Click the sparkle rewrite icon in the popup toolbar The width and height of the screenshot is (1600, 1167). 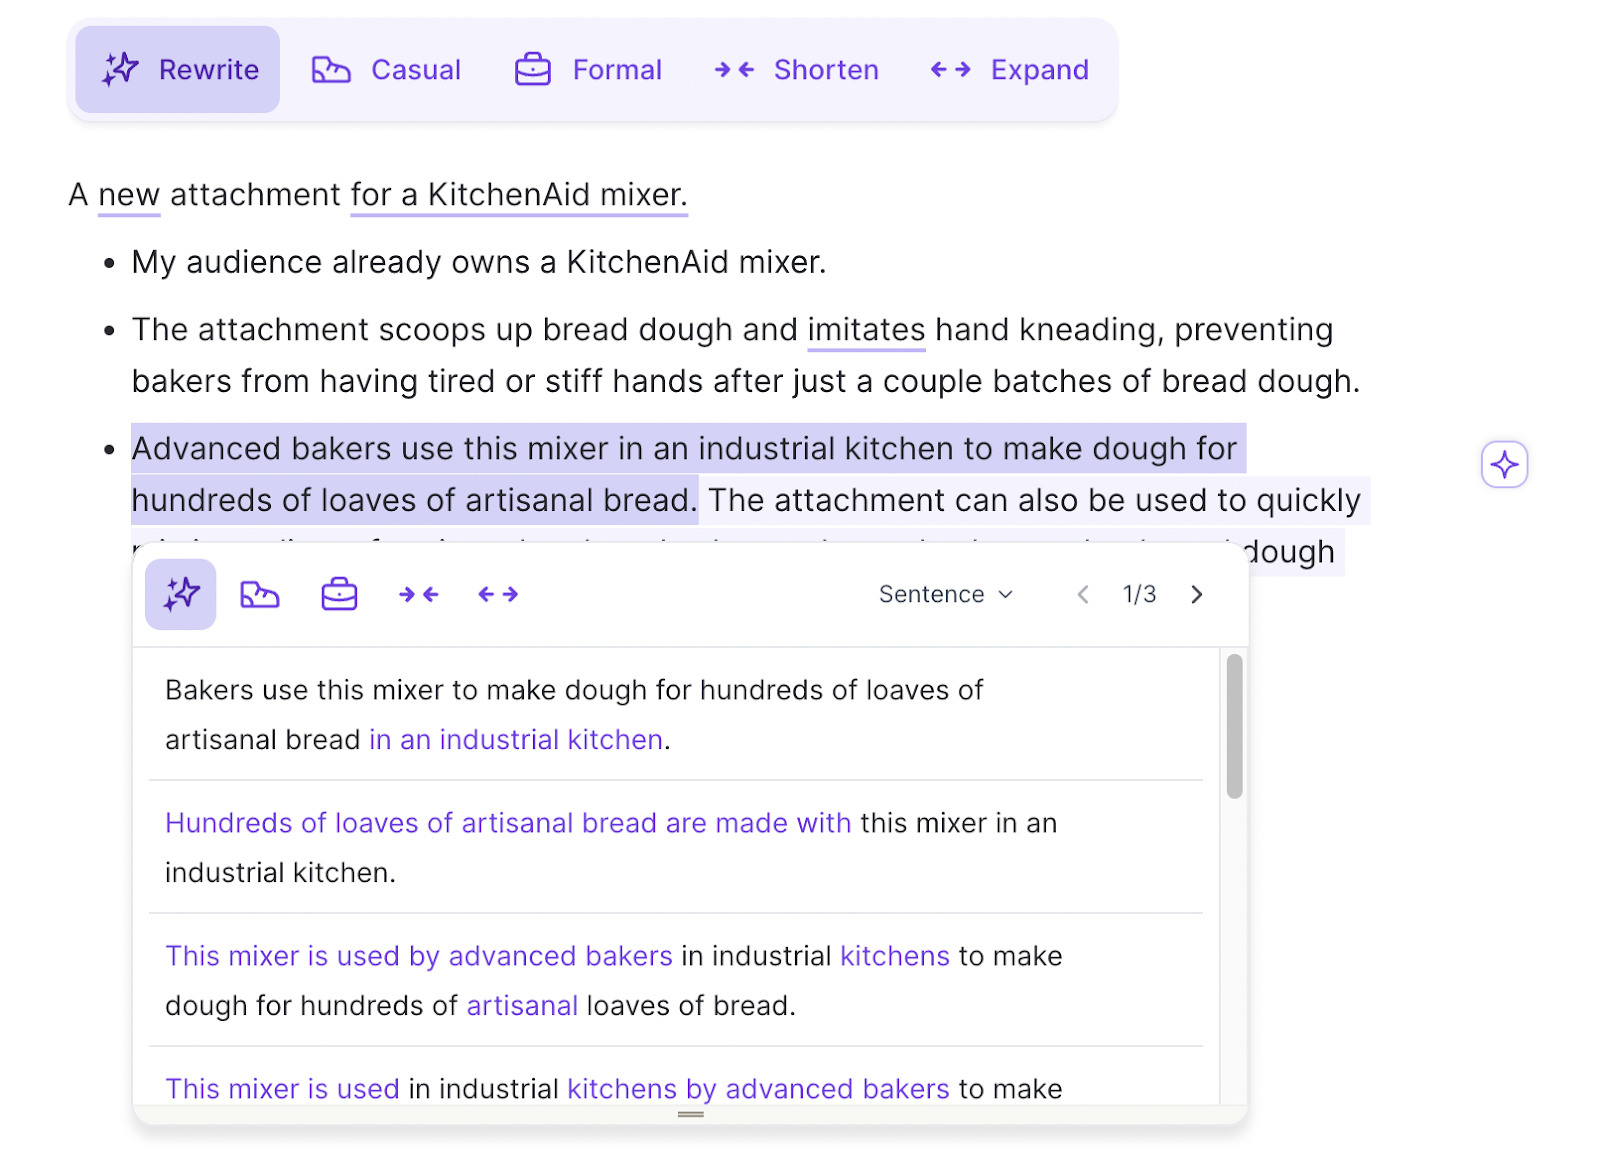[180, 593]
